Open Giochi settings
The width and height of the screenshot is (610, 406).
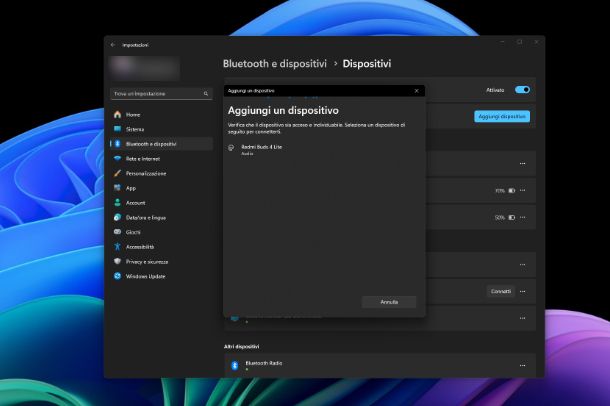133,232
